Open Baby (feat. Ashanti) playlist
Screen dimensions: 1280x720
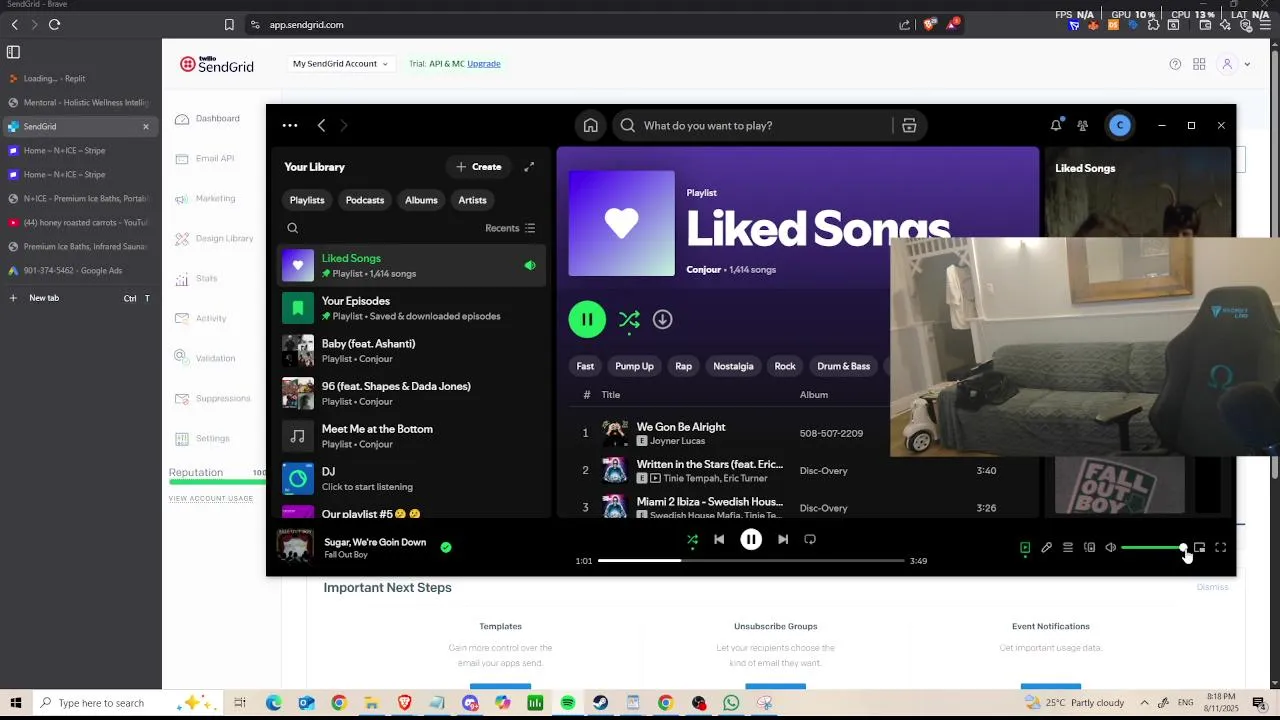411,351
